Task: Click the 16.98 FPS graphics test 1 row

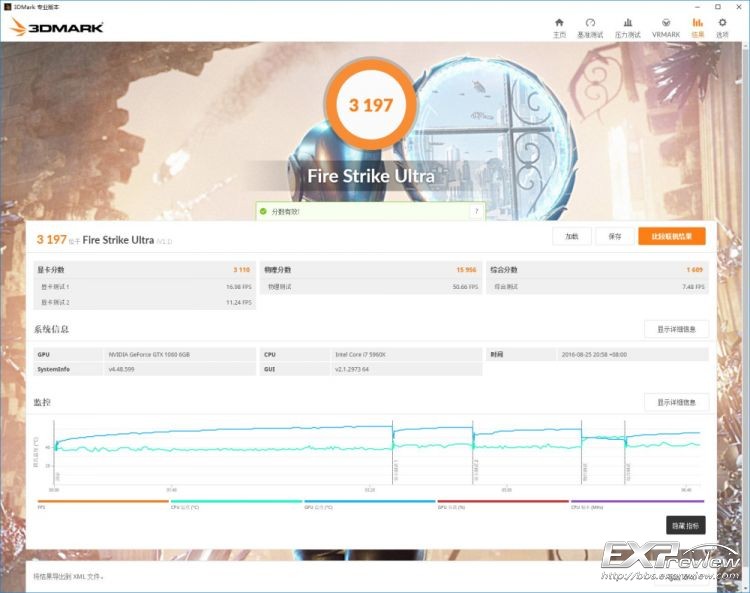Action: [145, 287]
